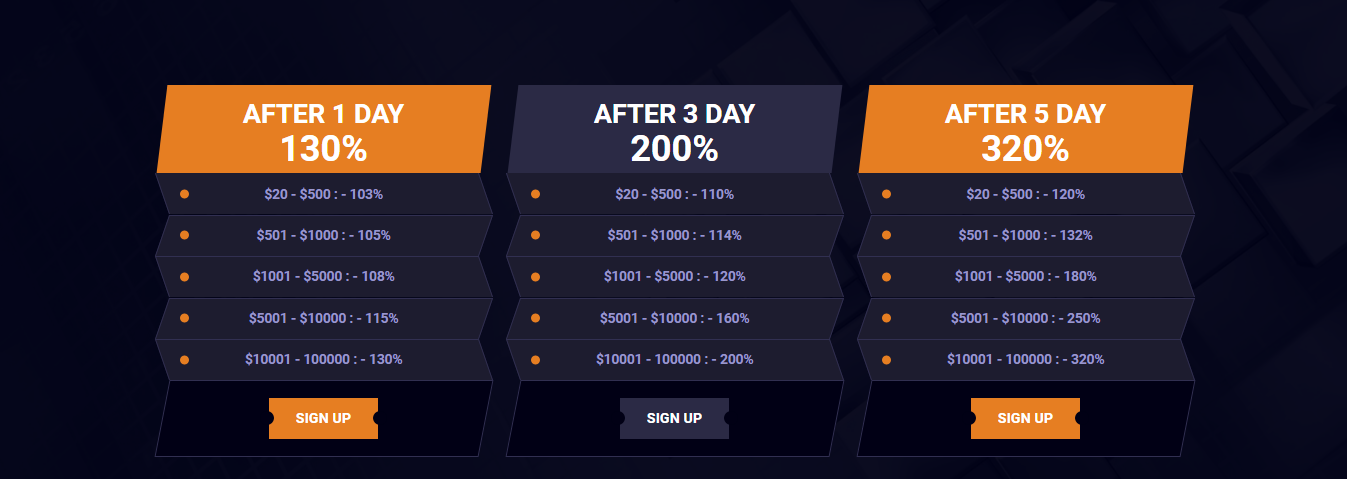Click orange bullet beside $10001 - 100000 : - 320%

(886, 359)
